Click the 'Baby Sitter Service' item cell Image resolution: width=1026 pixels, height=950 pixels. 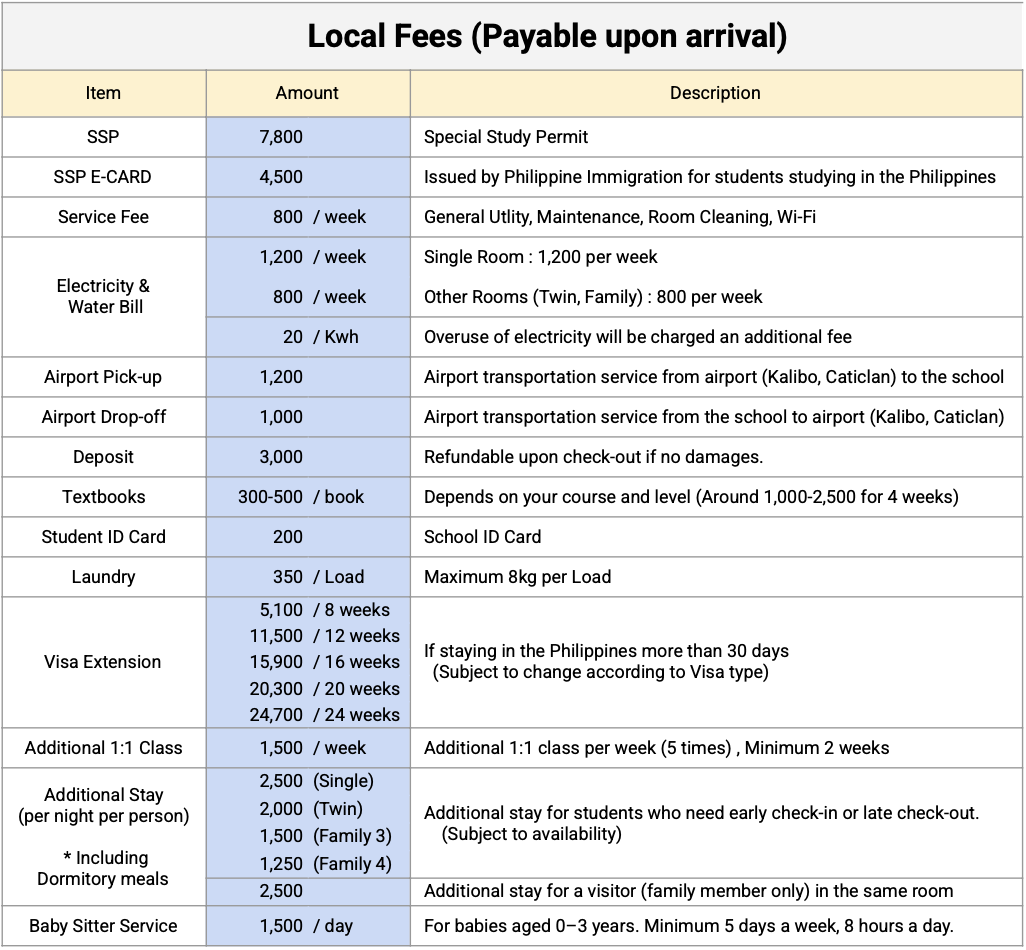coord(103,926)
